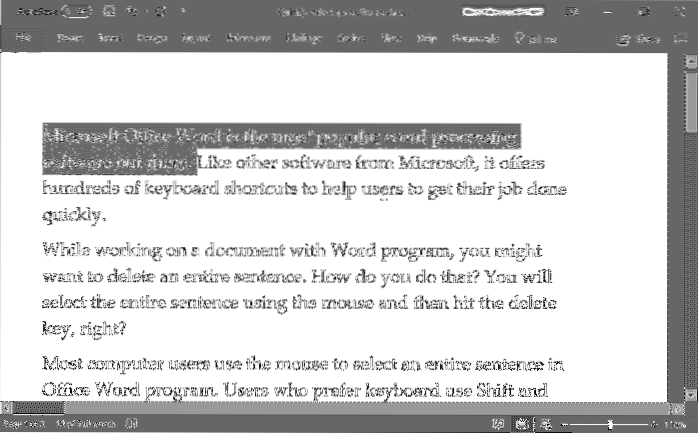This screenshot has height=433, width=698.
Task: Click the word 'While' starting the second paragraph
Action: click(x=66, y=250)
